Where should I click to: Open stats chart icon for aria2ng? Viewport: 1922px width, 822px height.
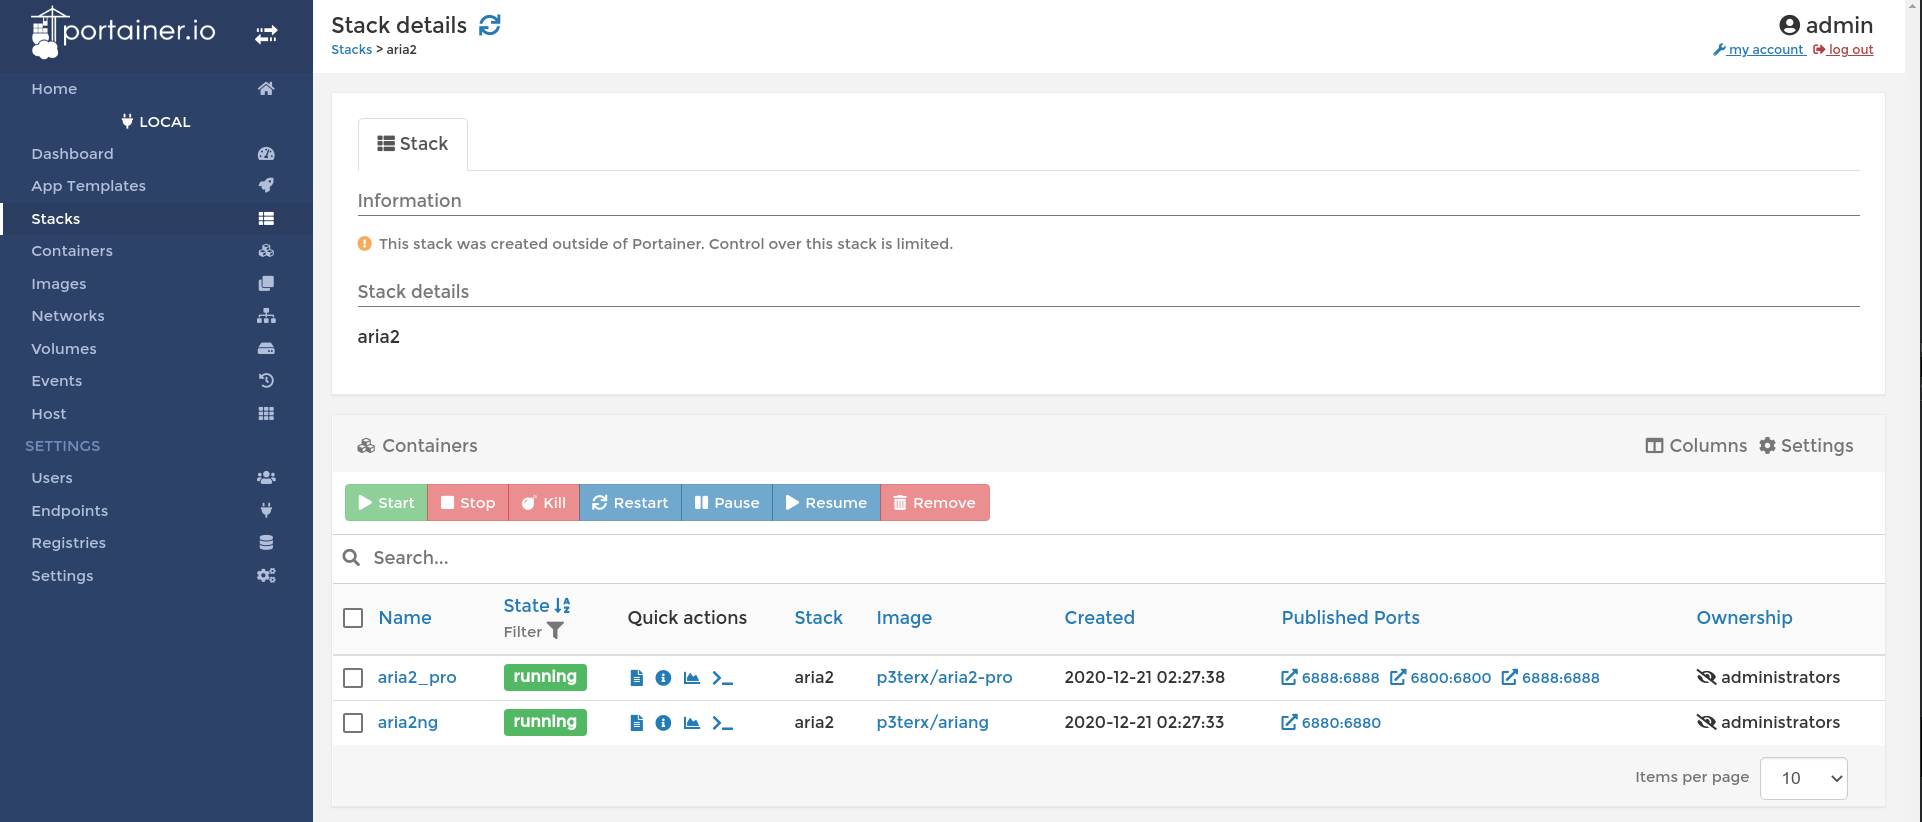click(691, 723)
